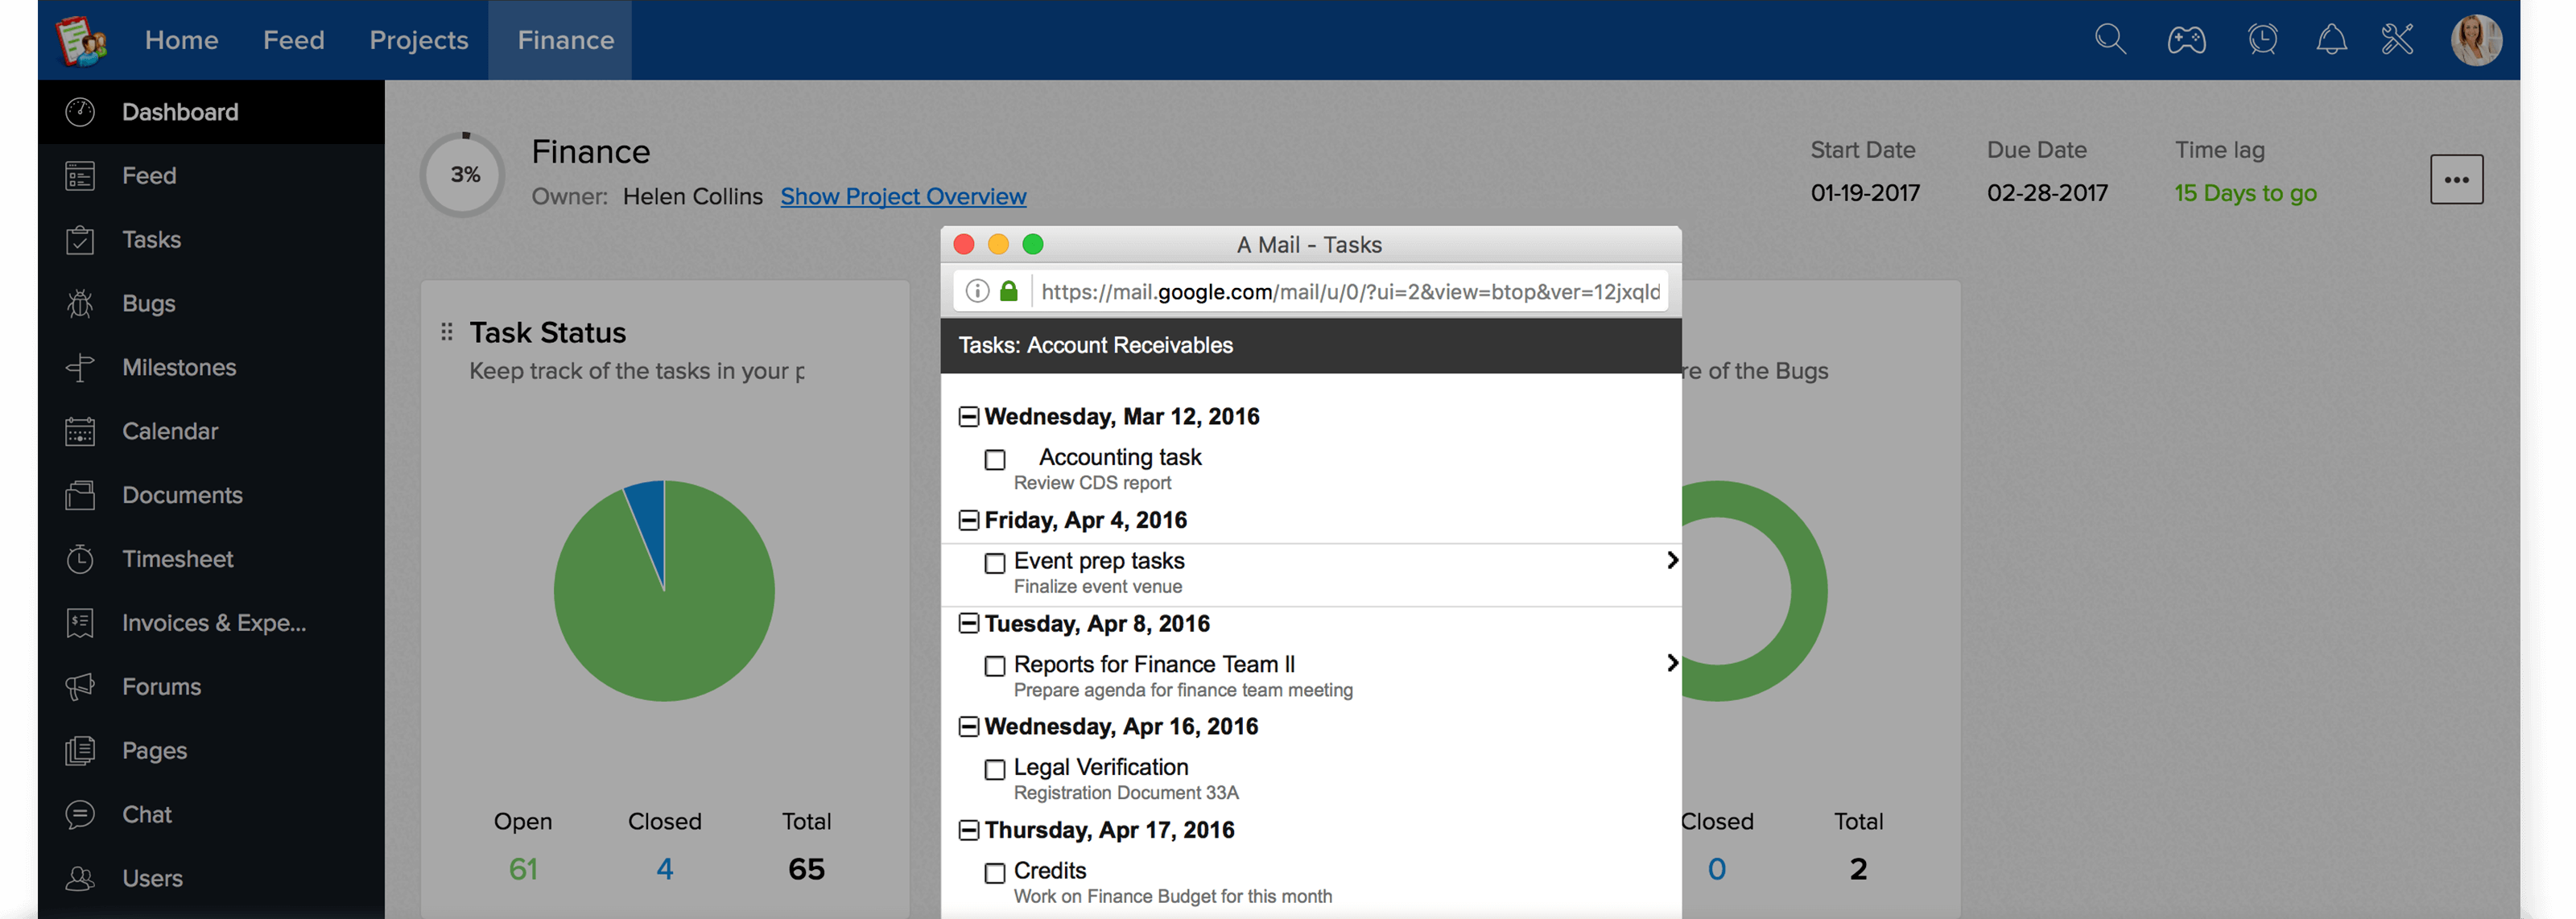The image size is (2576, 919).
Task: Select Milestones in sidebar
Action: click(179, 366)
